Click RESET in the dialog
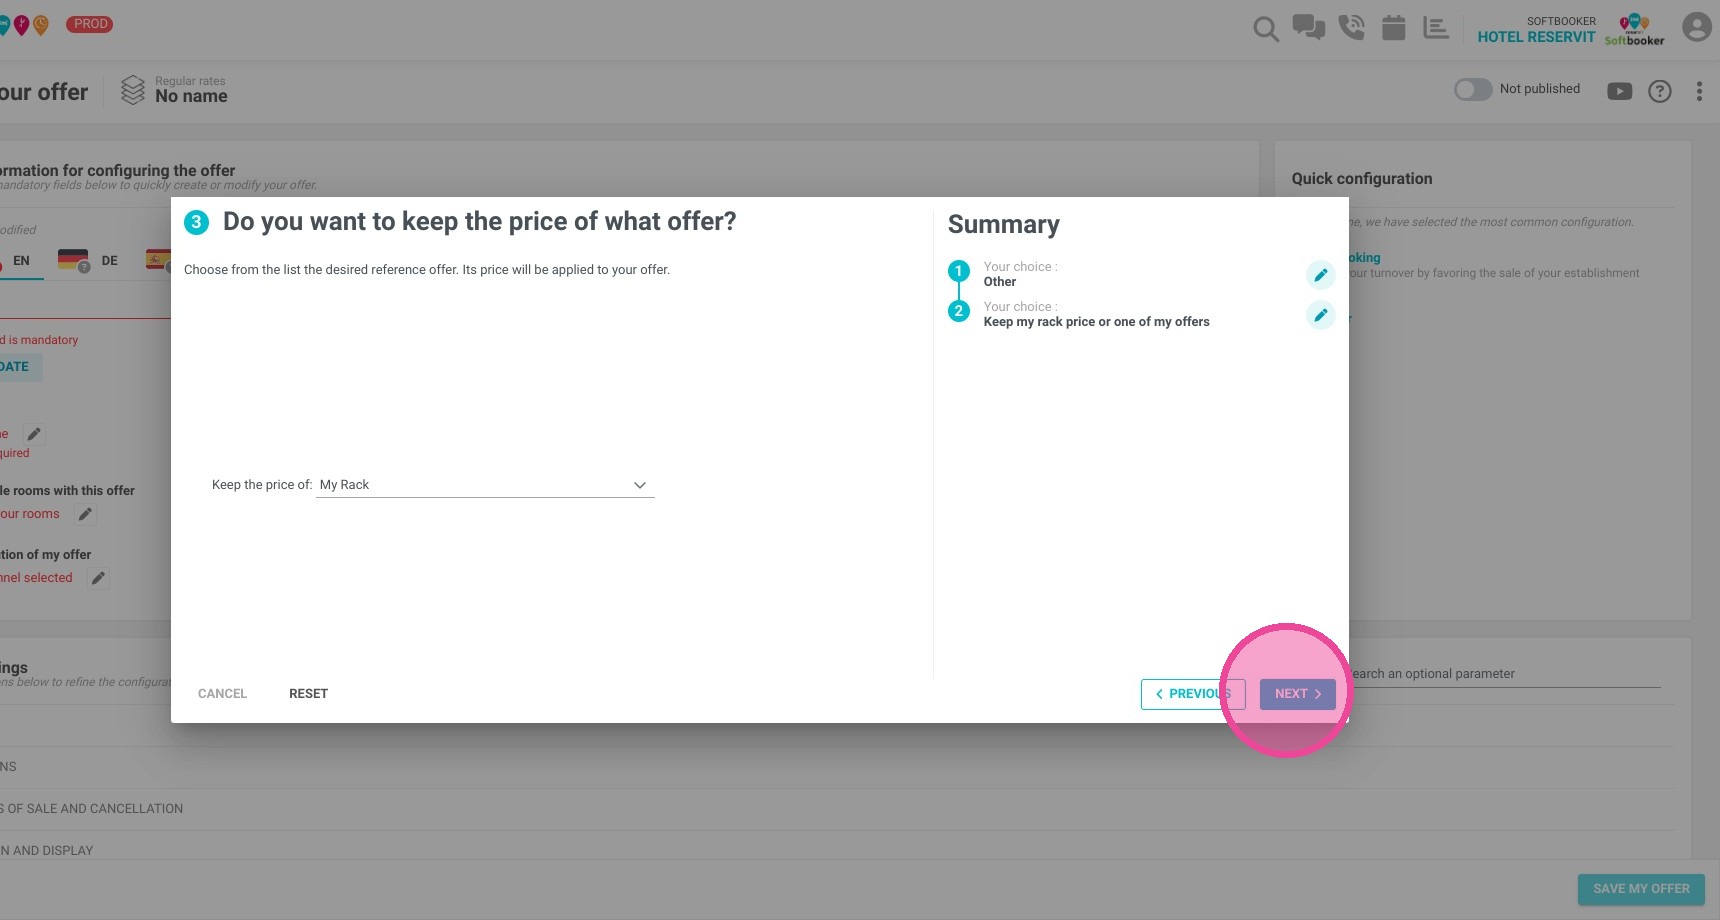 pyautogui.click(x=308, y=694)
